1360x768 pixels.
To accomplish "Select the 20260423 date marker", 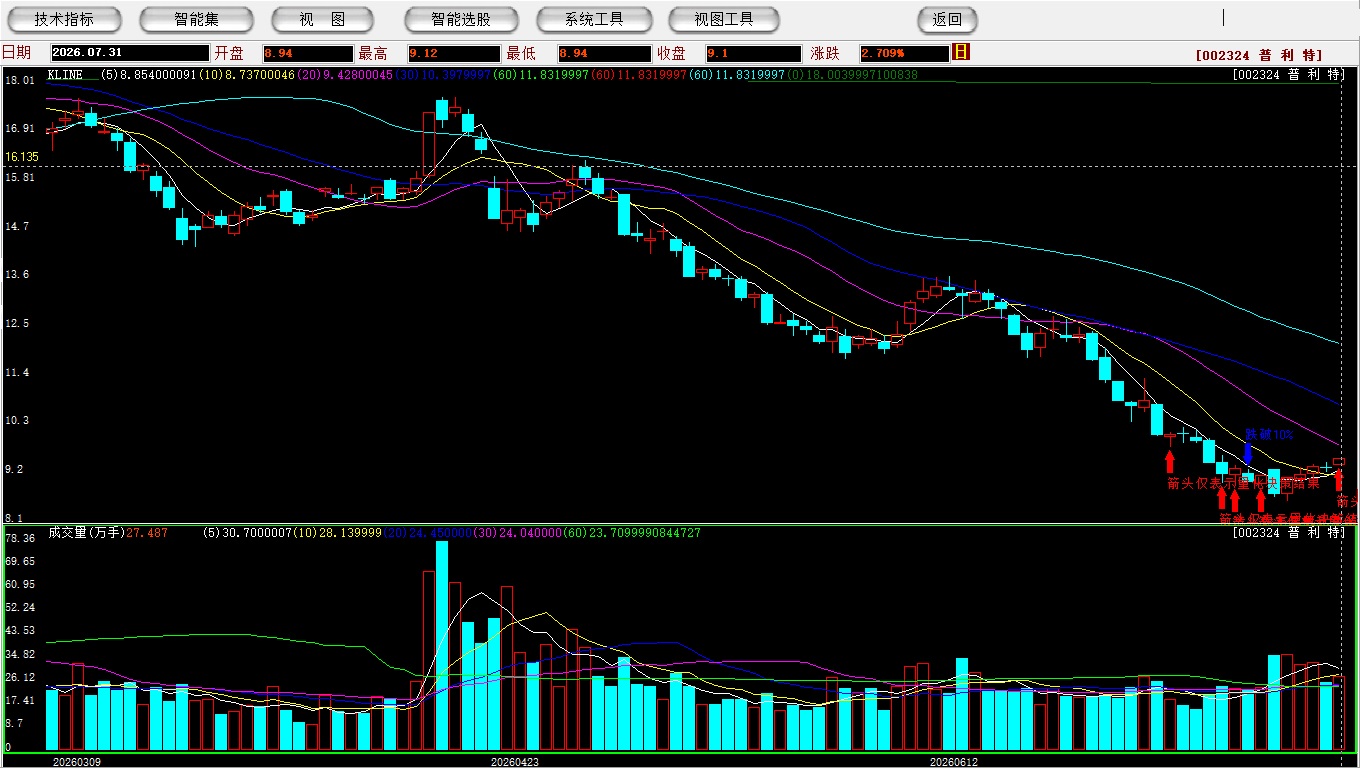I will [515, 762].
